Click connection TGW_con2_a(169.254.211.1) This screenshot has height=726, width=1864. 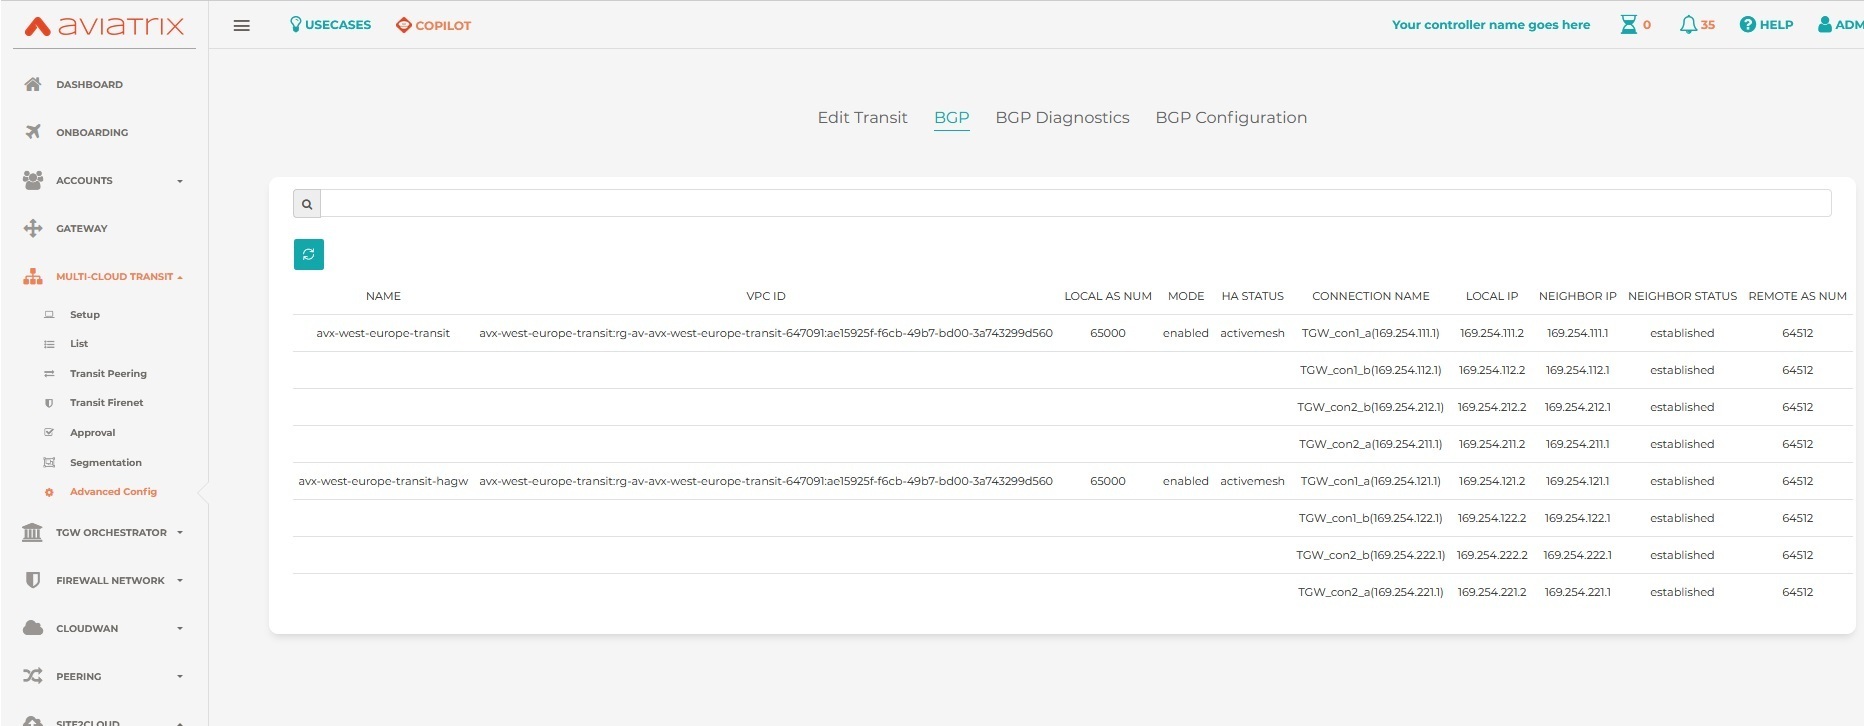point(1370,444)
